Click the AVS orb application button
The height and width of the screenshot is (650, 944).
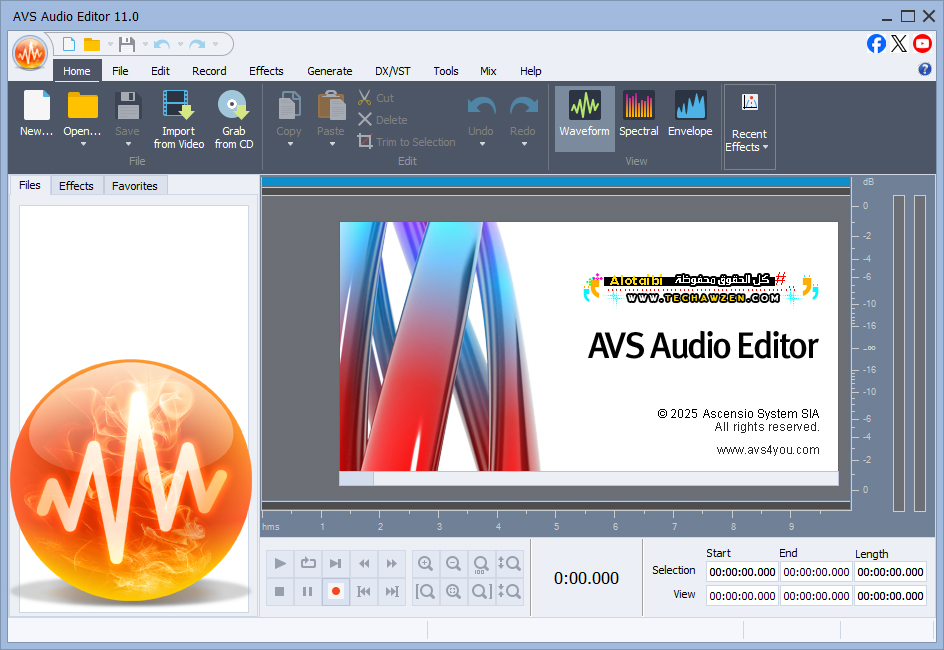[30, 53]
